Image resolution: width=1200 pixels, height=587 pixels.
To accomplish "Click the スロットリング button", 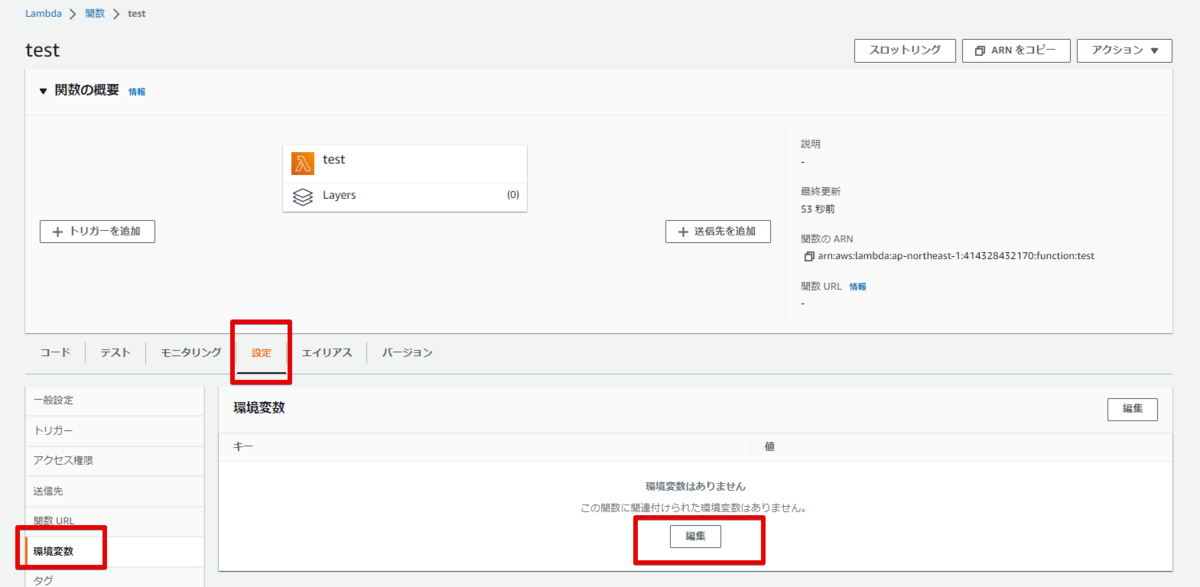I will click(x=904, y=50).
